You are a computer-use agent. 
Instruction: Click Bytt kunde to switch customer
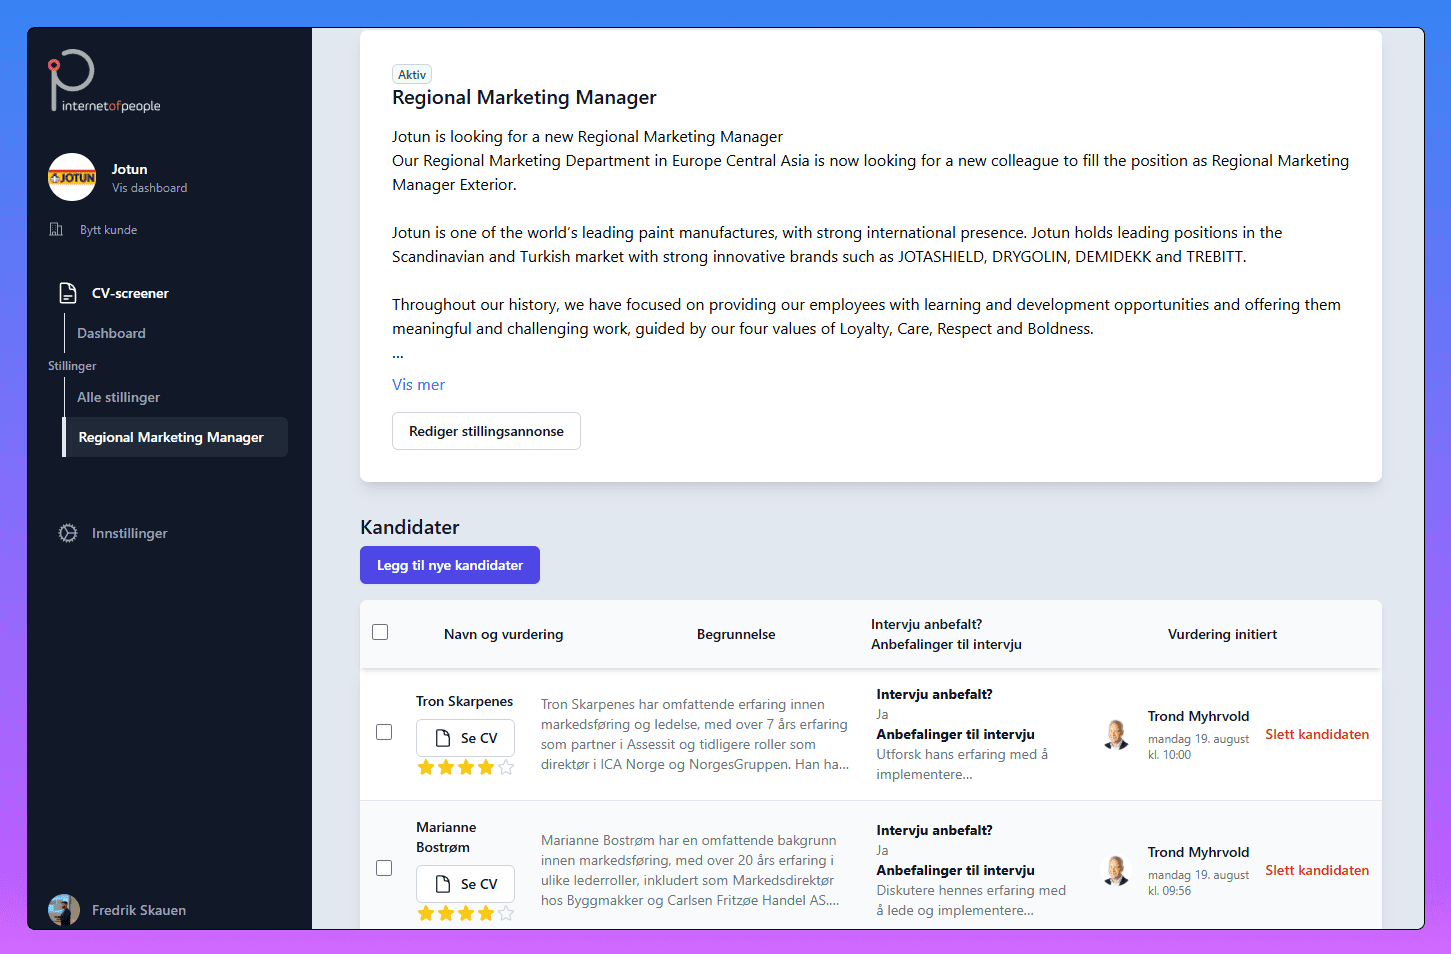(108, 230)
